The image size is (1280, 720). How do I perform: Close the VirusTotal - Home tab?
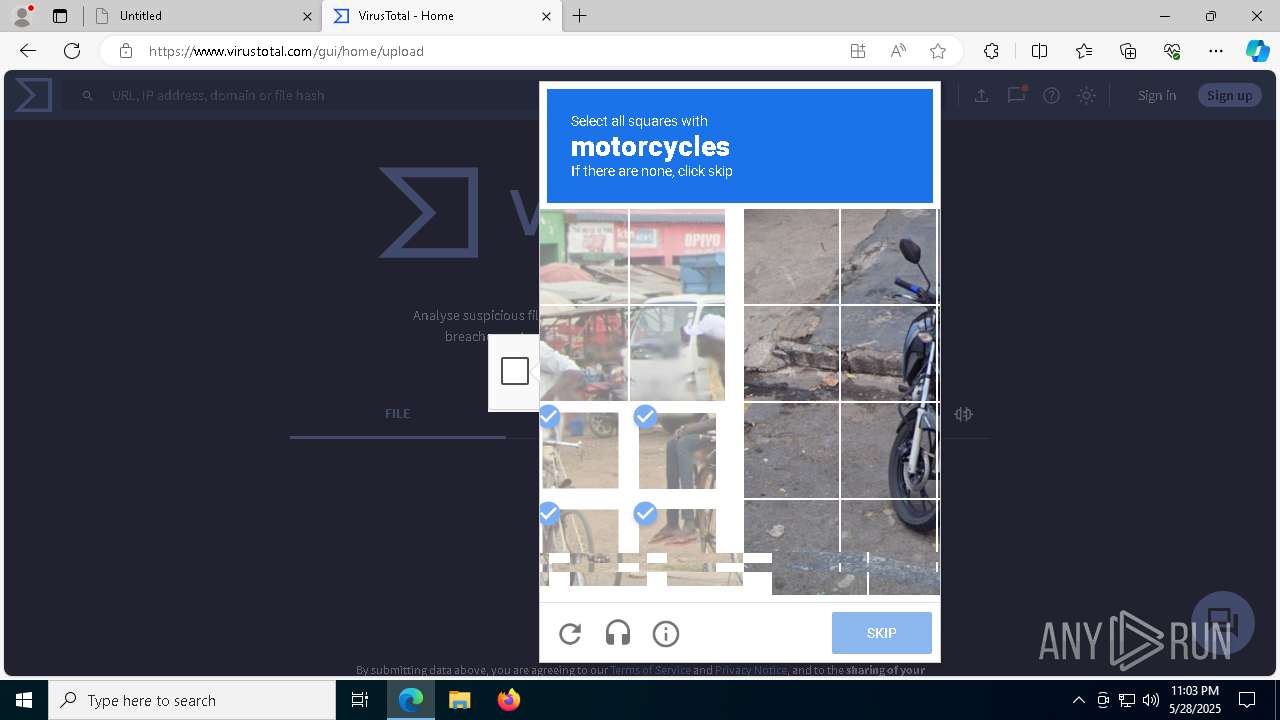click(x=546, y=16)
